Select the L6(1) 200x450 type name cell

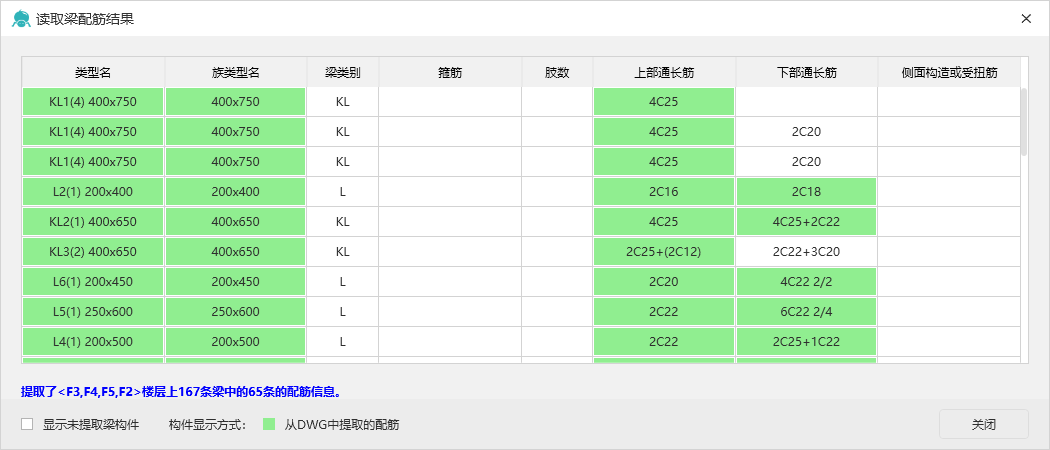[x=93, y=282]
